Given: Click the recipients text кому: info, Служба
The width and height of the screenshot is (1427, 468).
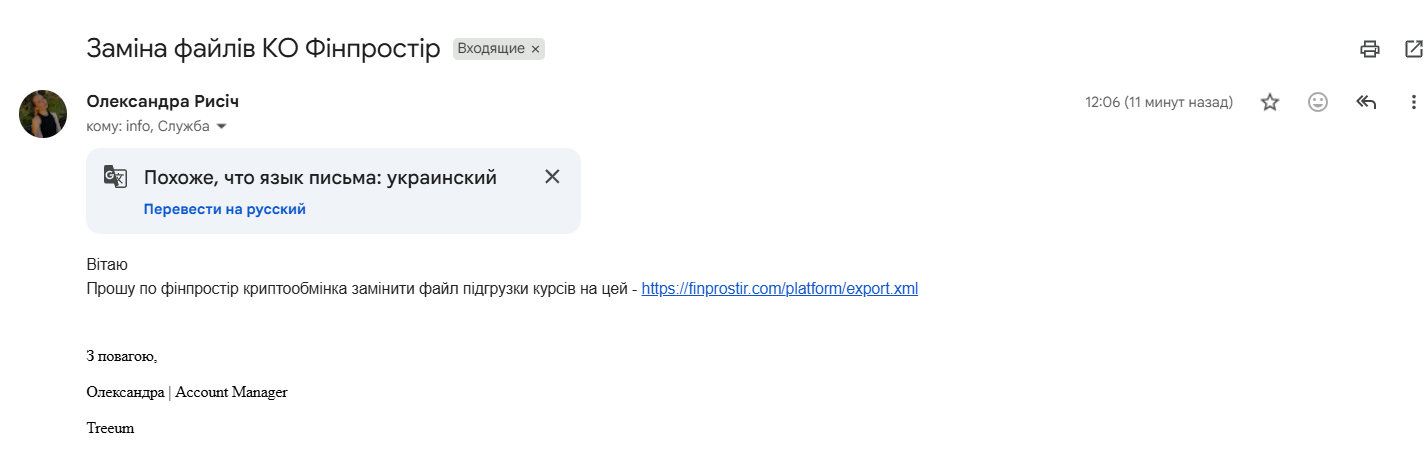Looking at the screenshot, I should point(148,127).
